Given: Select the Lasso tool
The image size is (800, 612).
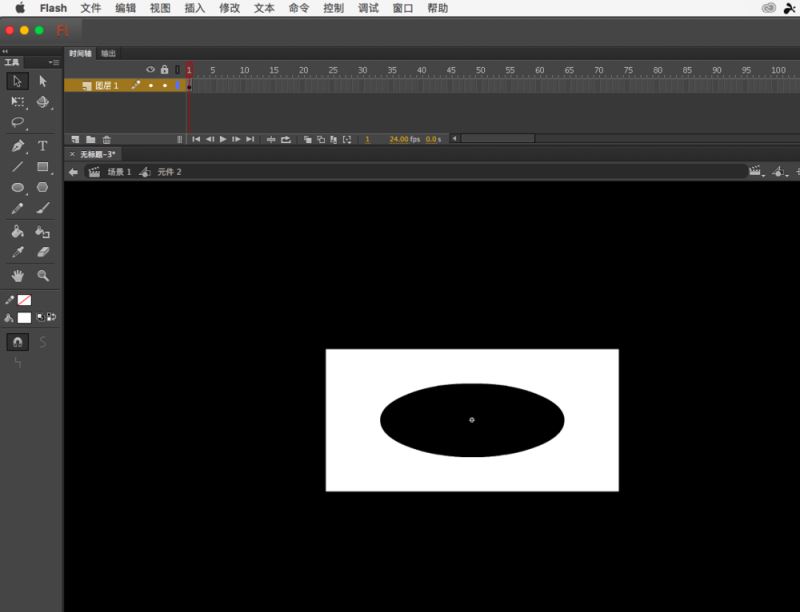Looking at the screenshot, I should click(18, 122).
